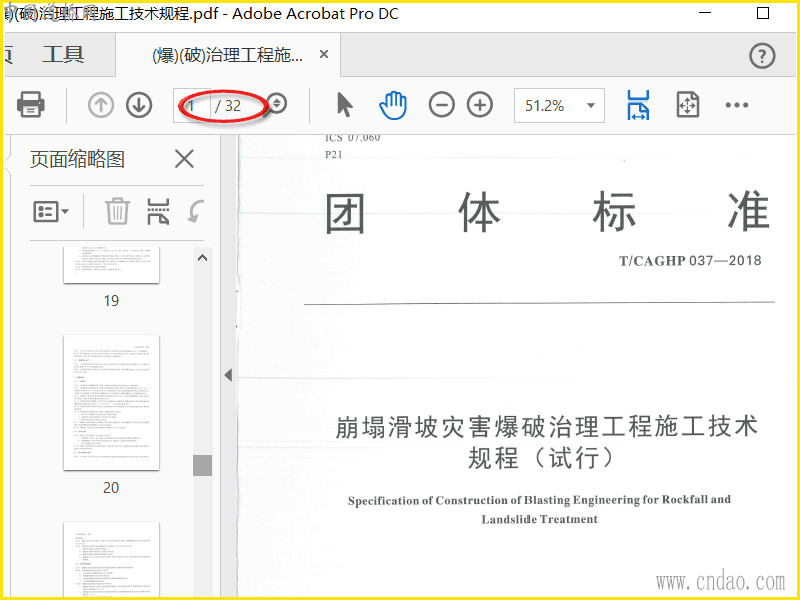Toggle fit-width scrolling mode icon
This screenshot has height=600, width=800.
638,105
